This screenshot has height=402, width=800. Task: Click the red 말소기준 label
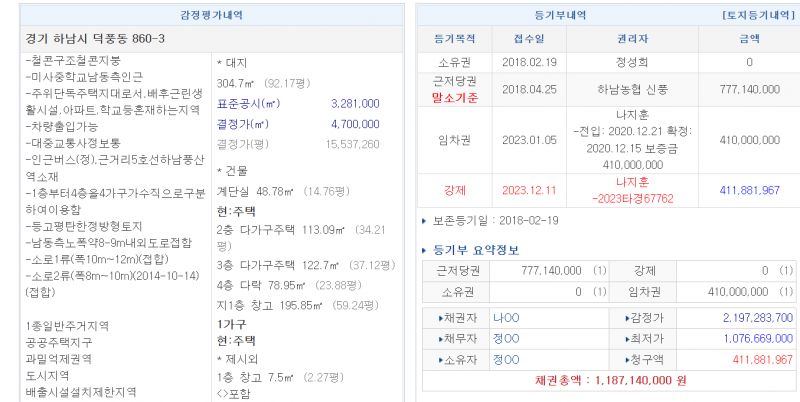coord(456,98)
